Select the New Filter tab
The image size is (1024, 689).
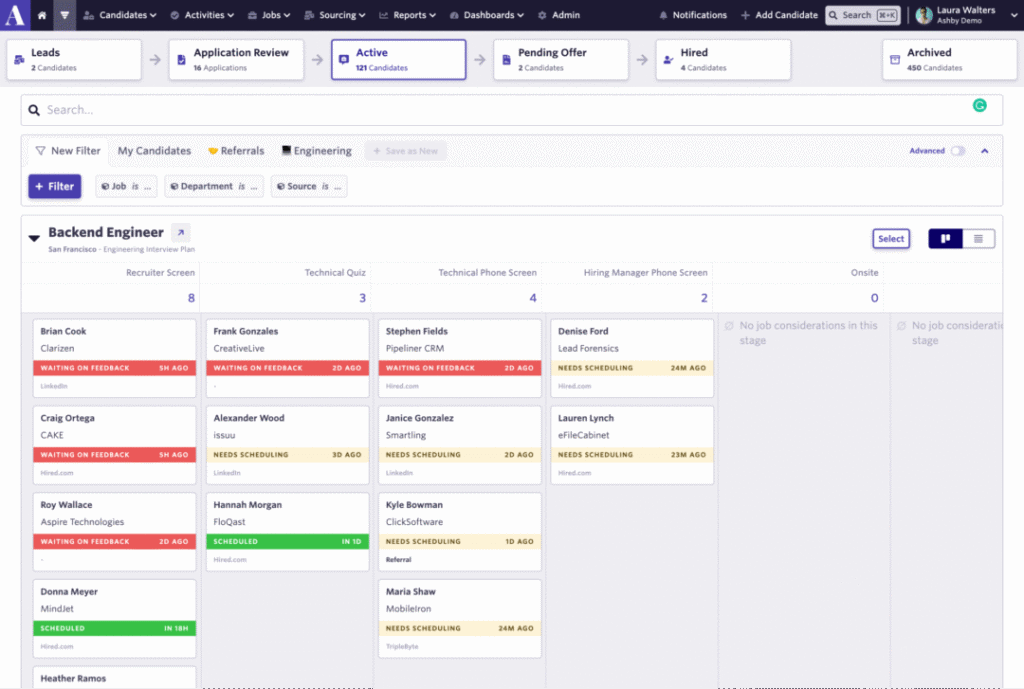tap(69, 151)
